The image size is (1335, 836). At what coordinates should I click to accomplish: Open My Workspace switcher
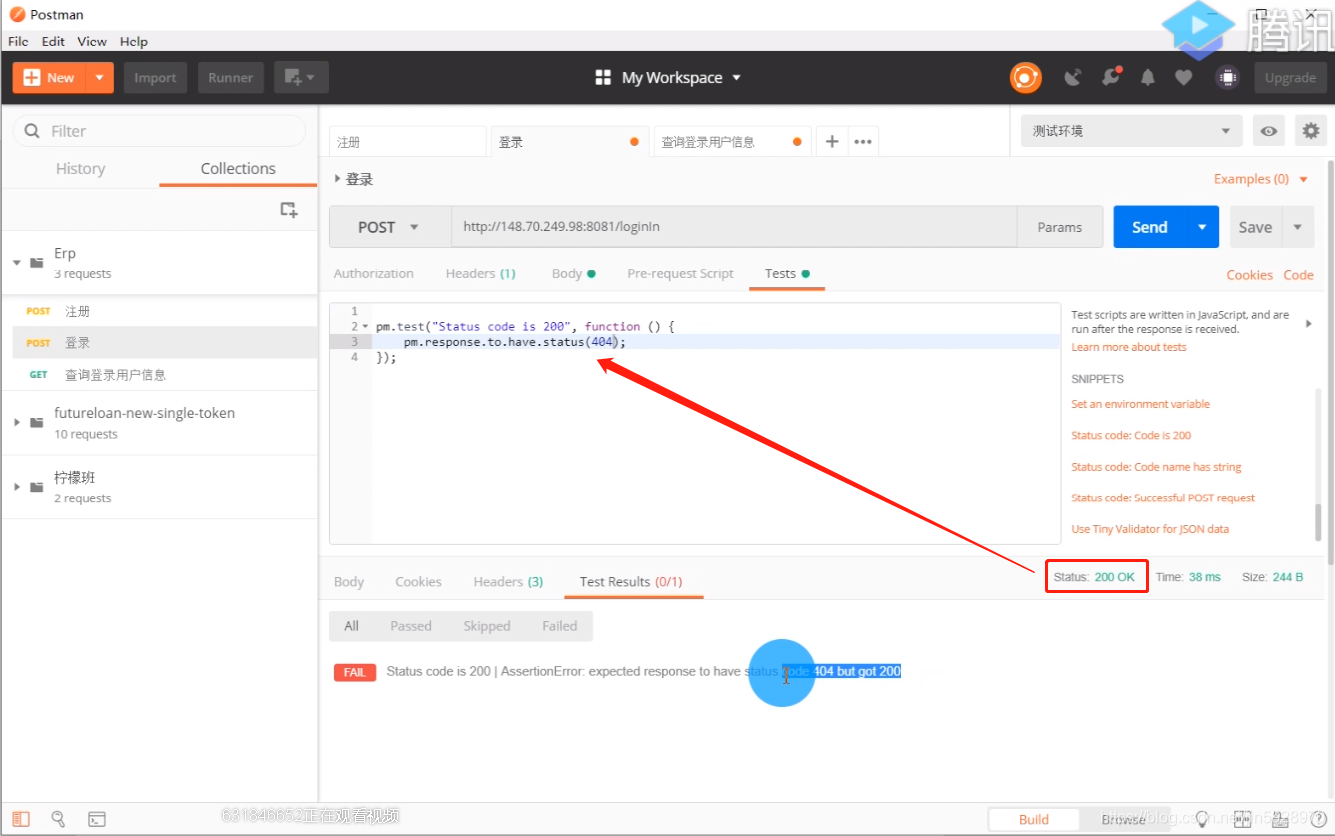pyautogui.click(x=669, y=78)
